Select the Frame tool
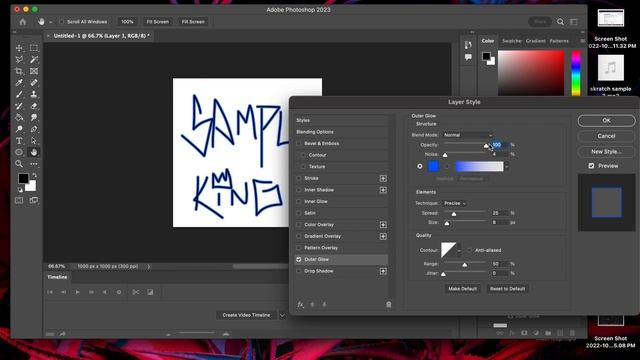The image size is (640, 360). [34, 71]
